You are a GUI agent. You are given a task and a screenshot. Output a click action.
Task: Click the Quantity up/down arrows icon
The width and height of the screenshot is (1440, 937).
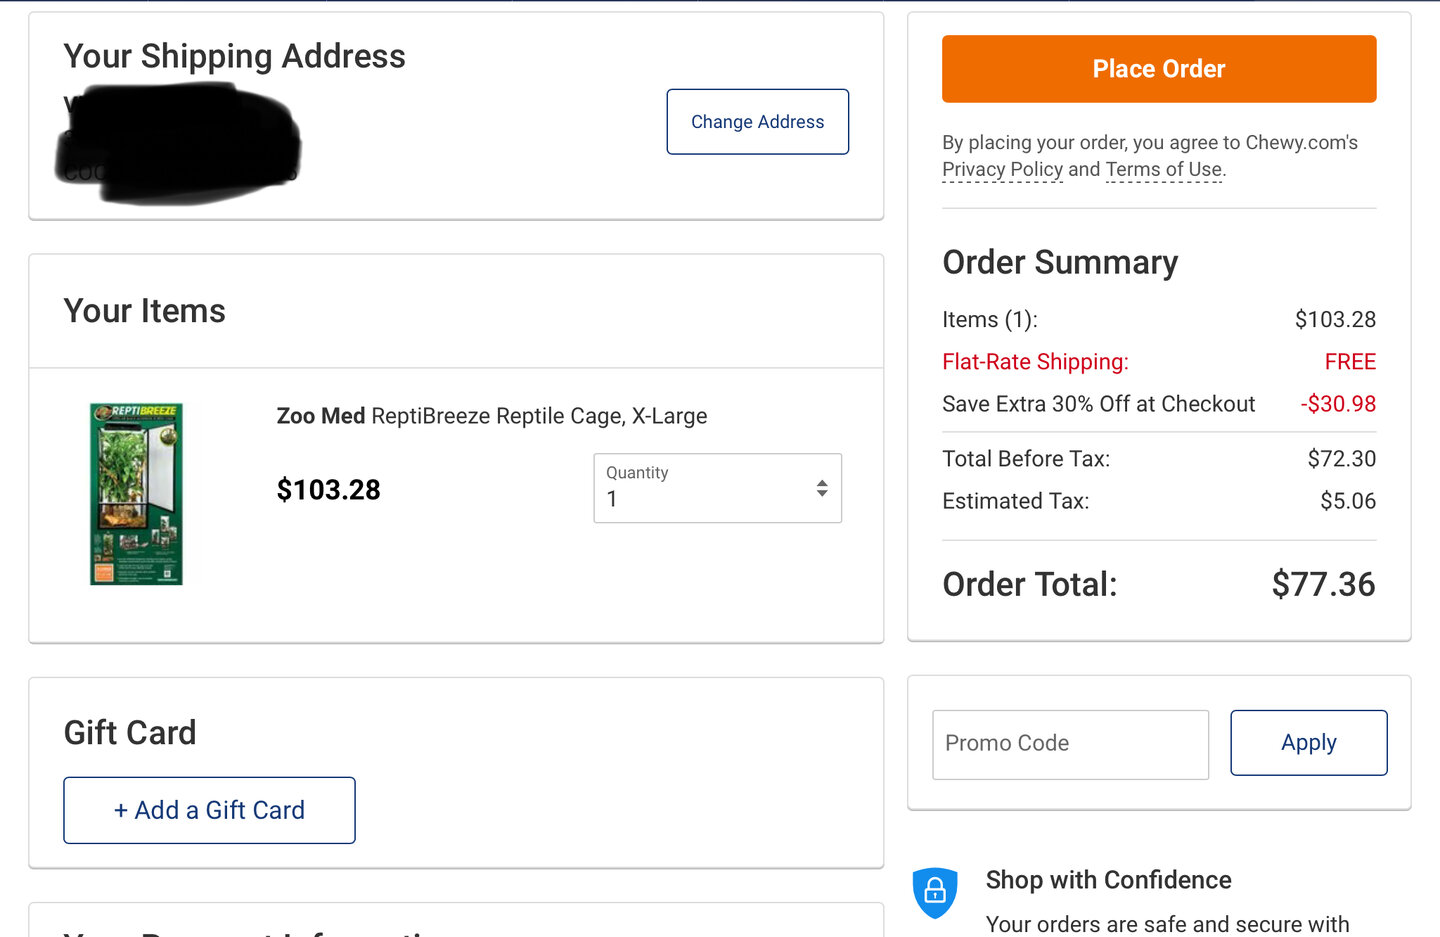pos(822,488)
